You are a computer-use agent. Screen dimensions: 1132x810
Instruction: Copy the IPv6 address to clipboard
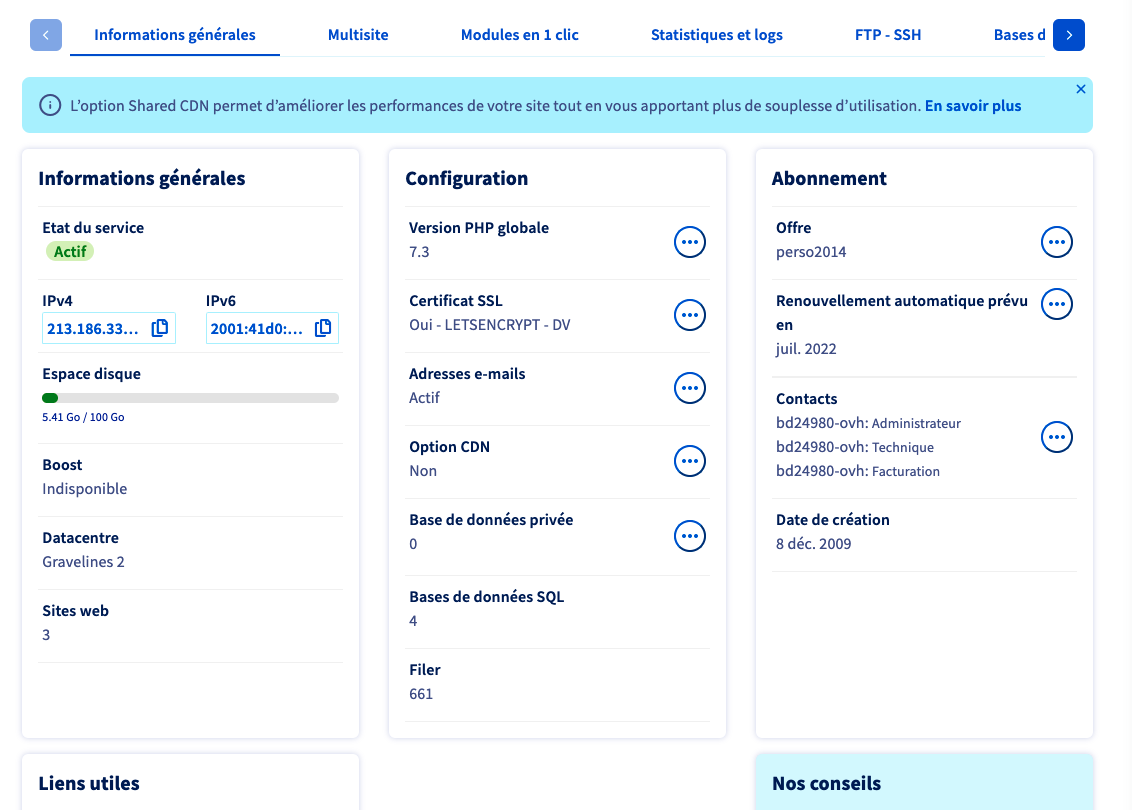click(323, 328)
